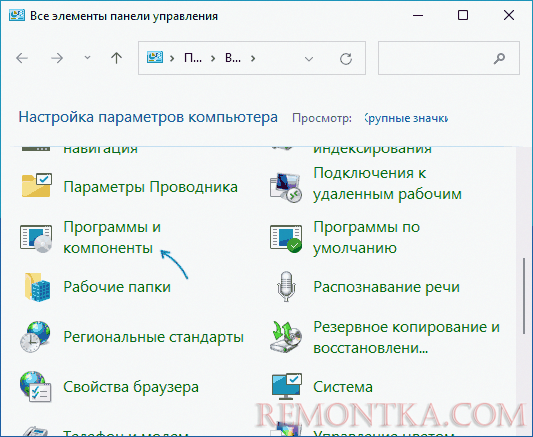Open Система link
This screenshot has height=437, width=533.
point(343,387)
